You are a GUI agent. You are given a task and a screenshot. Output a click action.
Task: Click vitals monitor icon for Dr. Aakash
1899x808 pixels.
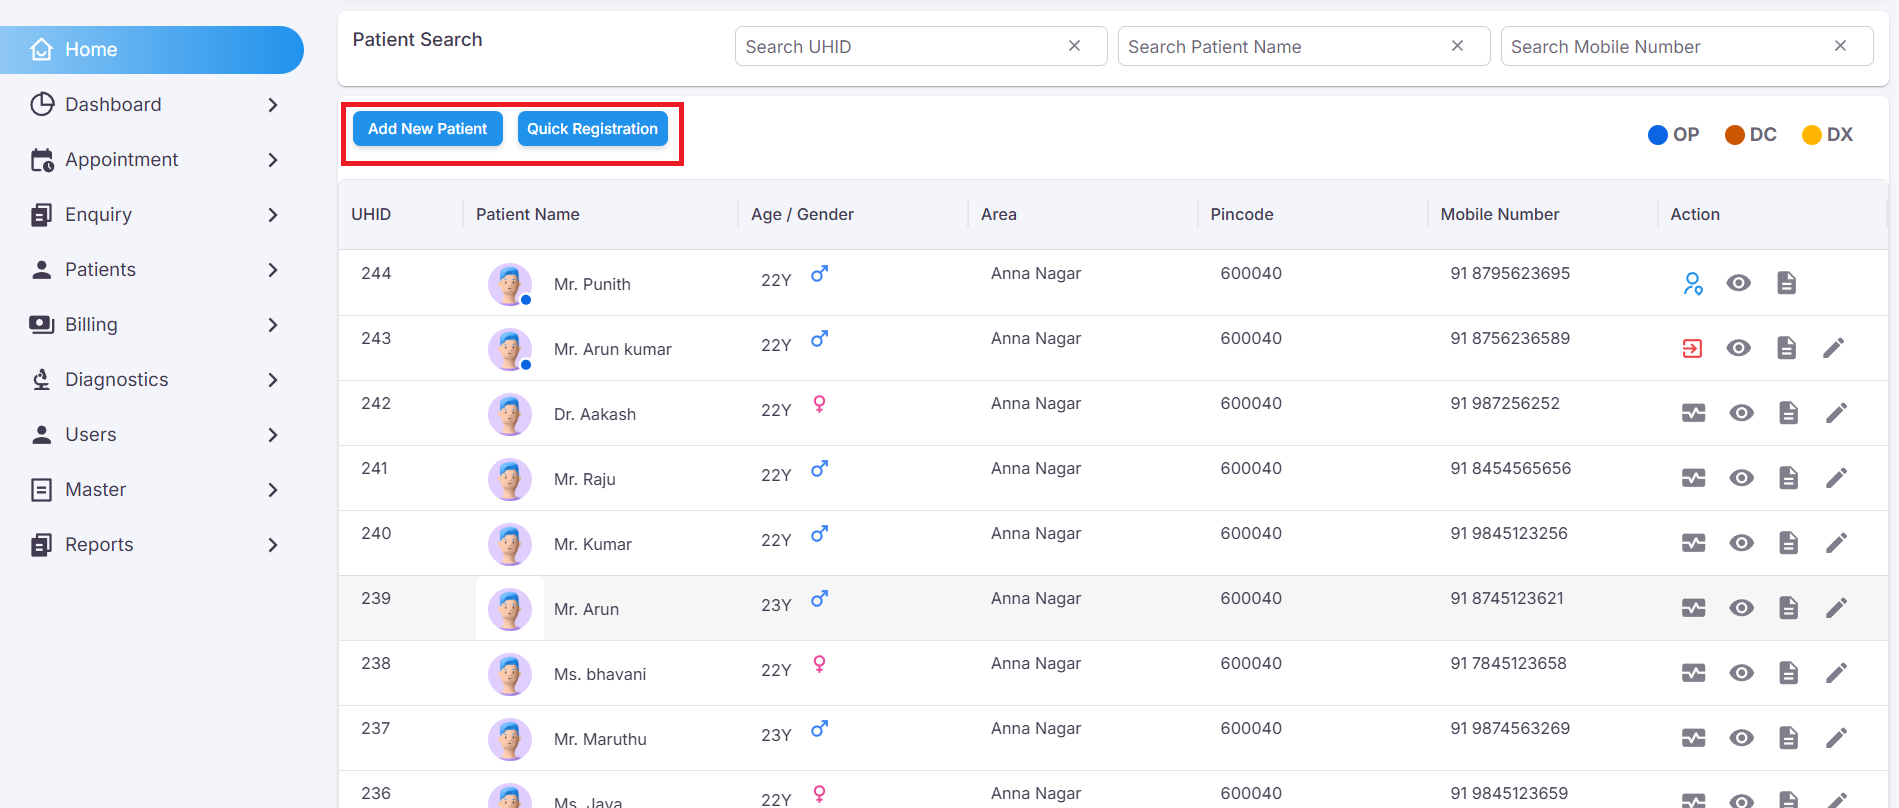1693,413
